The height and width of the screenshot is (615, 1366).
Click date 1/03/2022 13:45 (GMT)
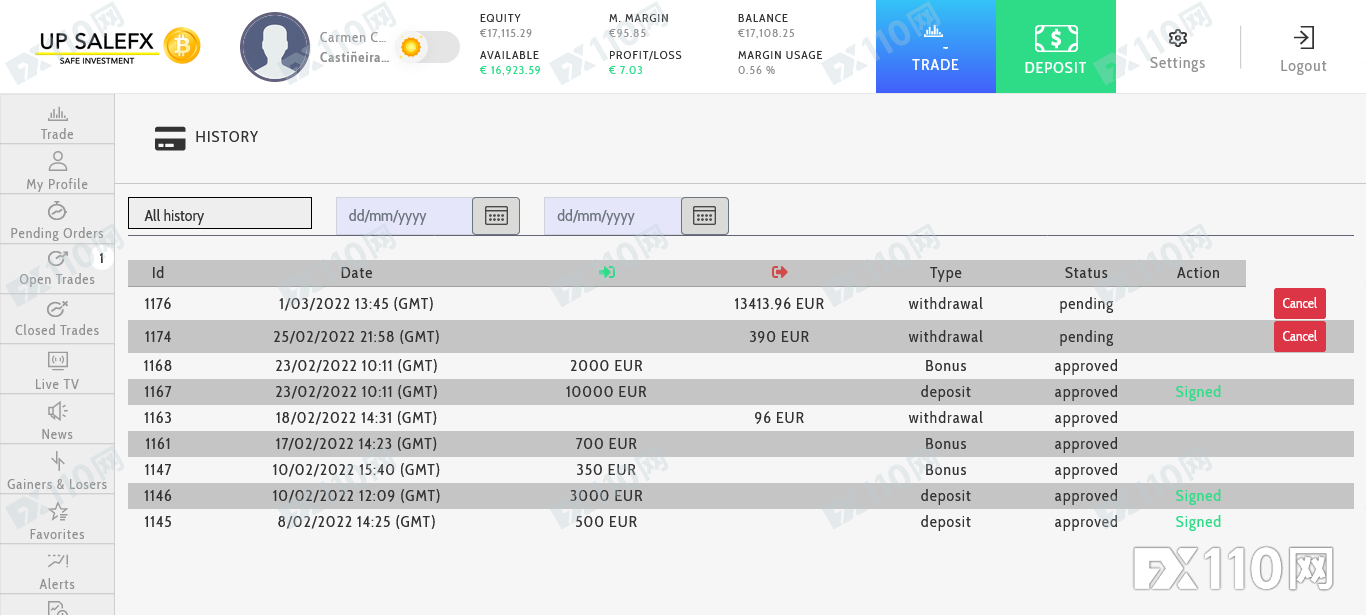(x=356, y=304)
